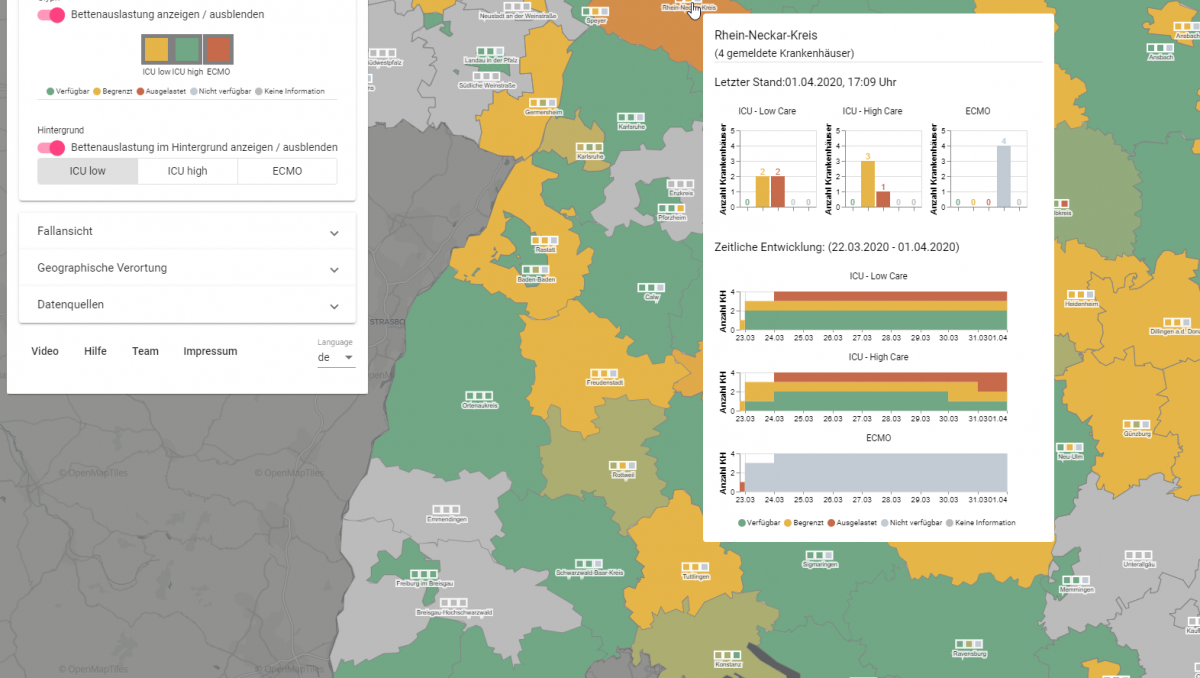Open the Language dropdown showing de
1200x678 pixels.
[335, 357]
